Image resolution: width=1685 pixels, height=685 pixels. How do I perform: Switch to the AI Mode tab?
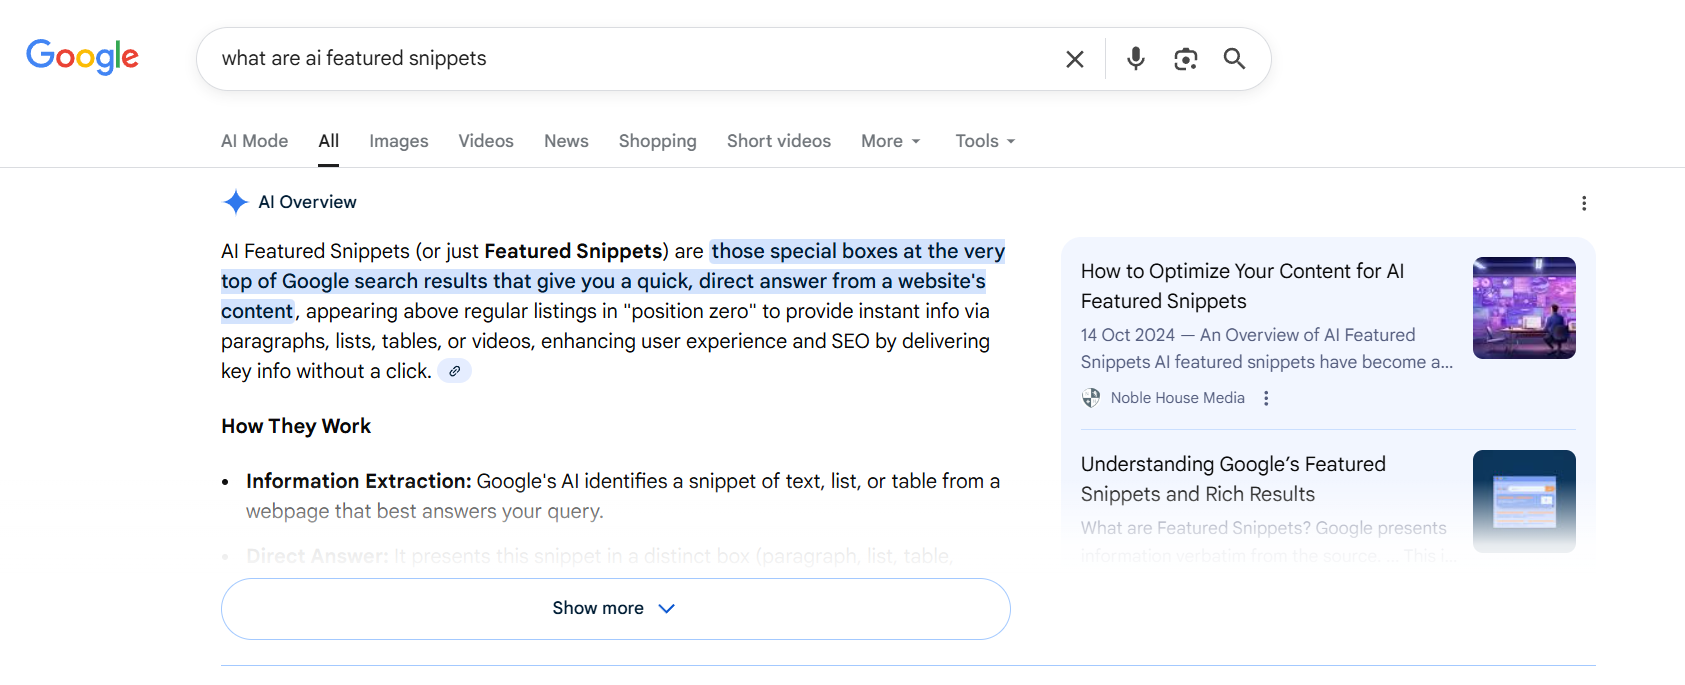pyautogui.click(x=254, y=141)
